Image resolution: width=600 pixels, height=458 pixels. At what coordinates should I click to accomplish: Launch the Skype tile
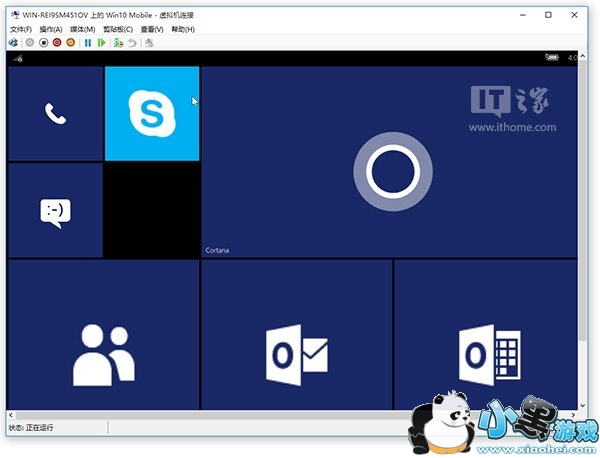click(152, 113)
